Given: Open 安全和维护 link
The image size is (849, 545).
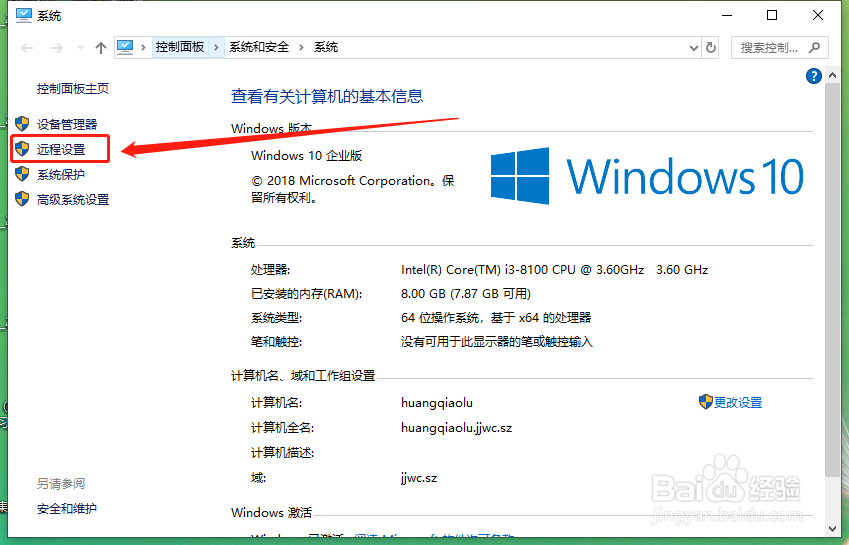Looking at the screenshot, I should pos(67,508).
